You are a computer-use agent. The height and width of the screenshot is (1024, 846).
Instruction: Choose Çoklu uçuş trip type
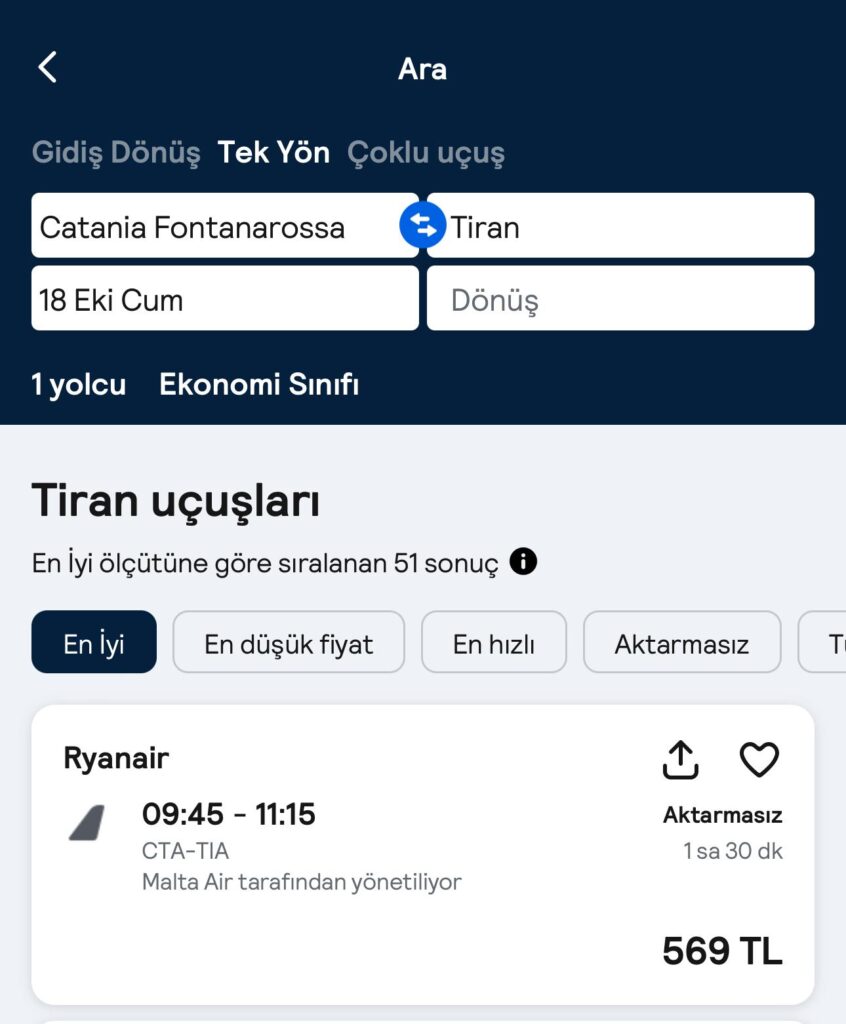(x=426, y=153)
